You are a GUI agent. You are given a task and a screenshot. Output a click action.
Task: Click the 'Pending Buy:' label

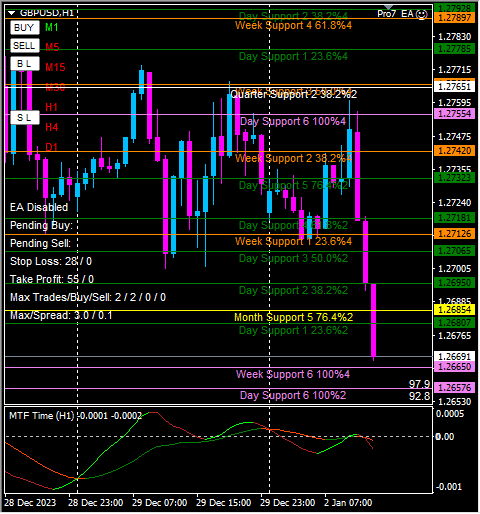[x=41, y=225]
